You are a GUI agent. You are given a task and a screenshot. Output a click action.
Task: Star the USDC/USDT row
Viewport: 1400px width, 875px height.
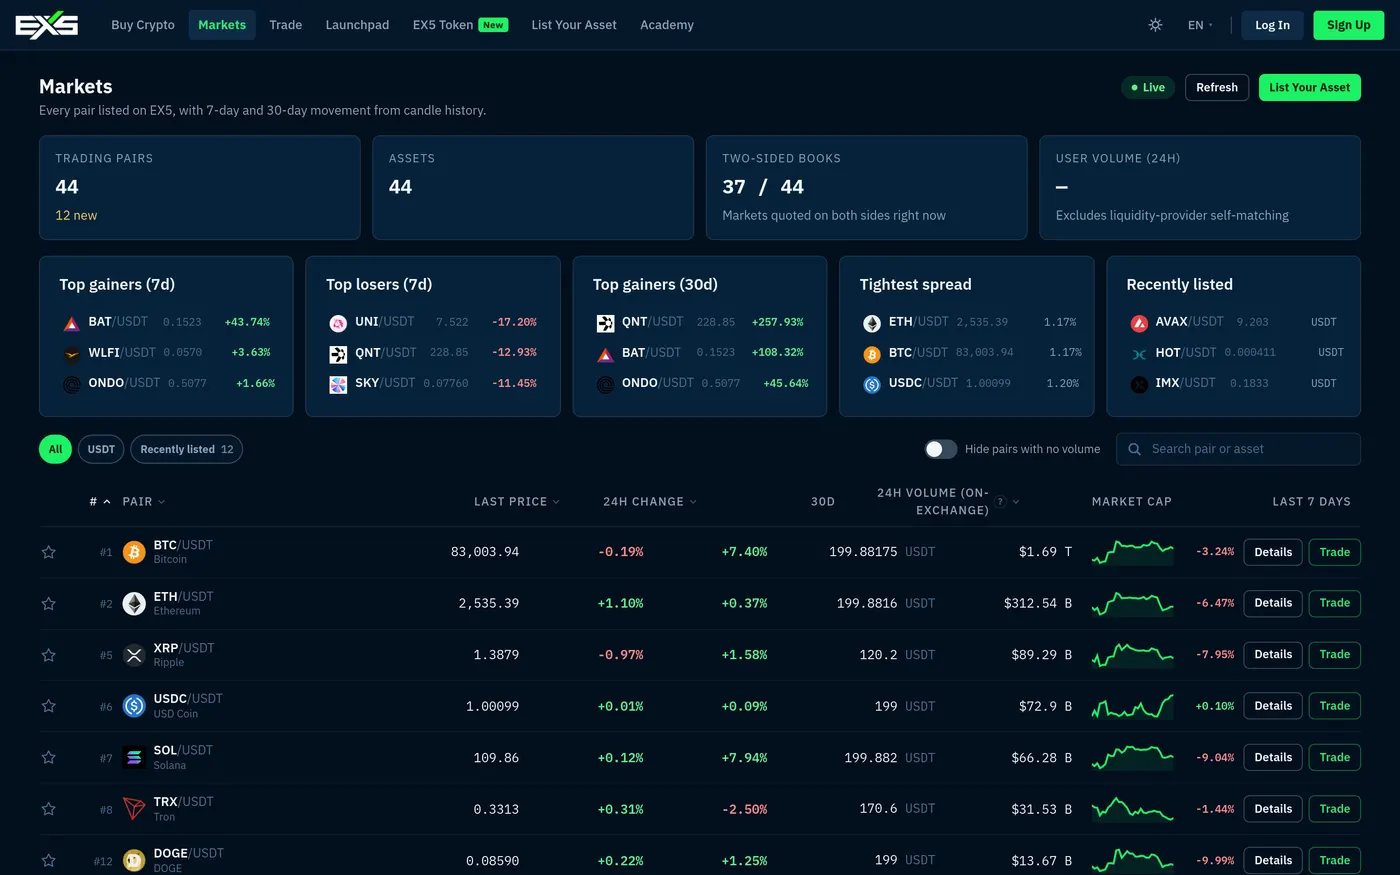pyautogui.click(x=48, y=706)
